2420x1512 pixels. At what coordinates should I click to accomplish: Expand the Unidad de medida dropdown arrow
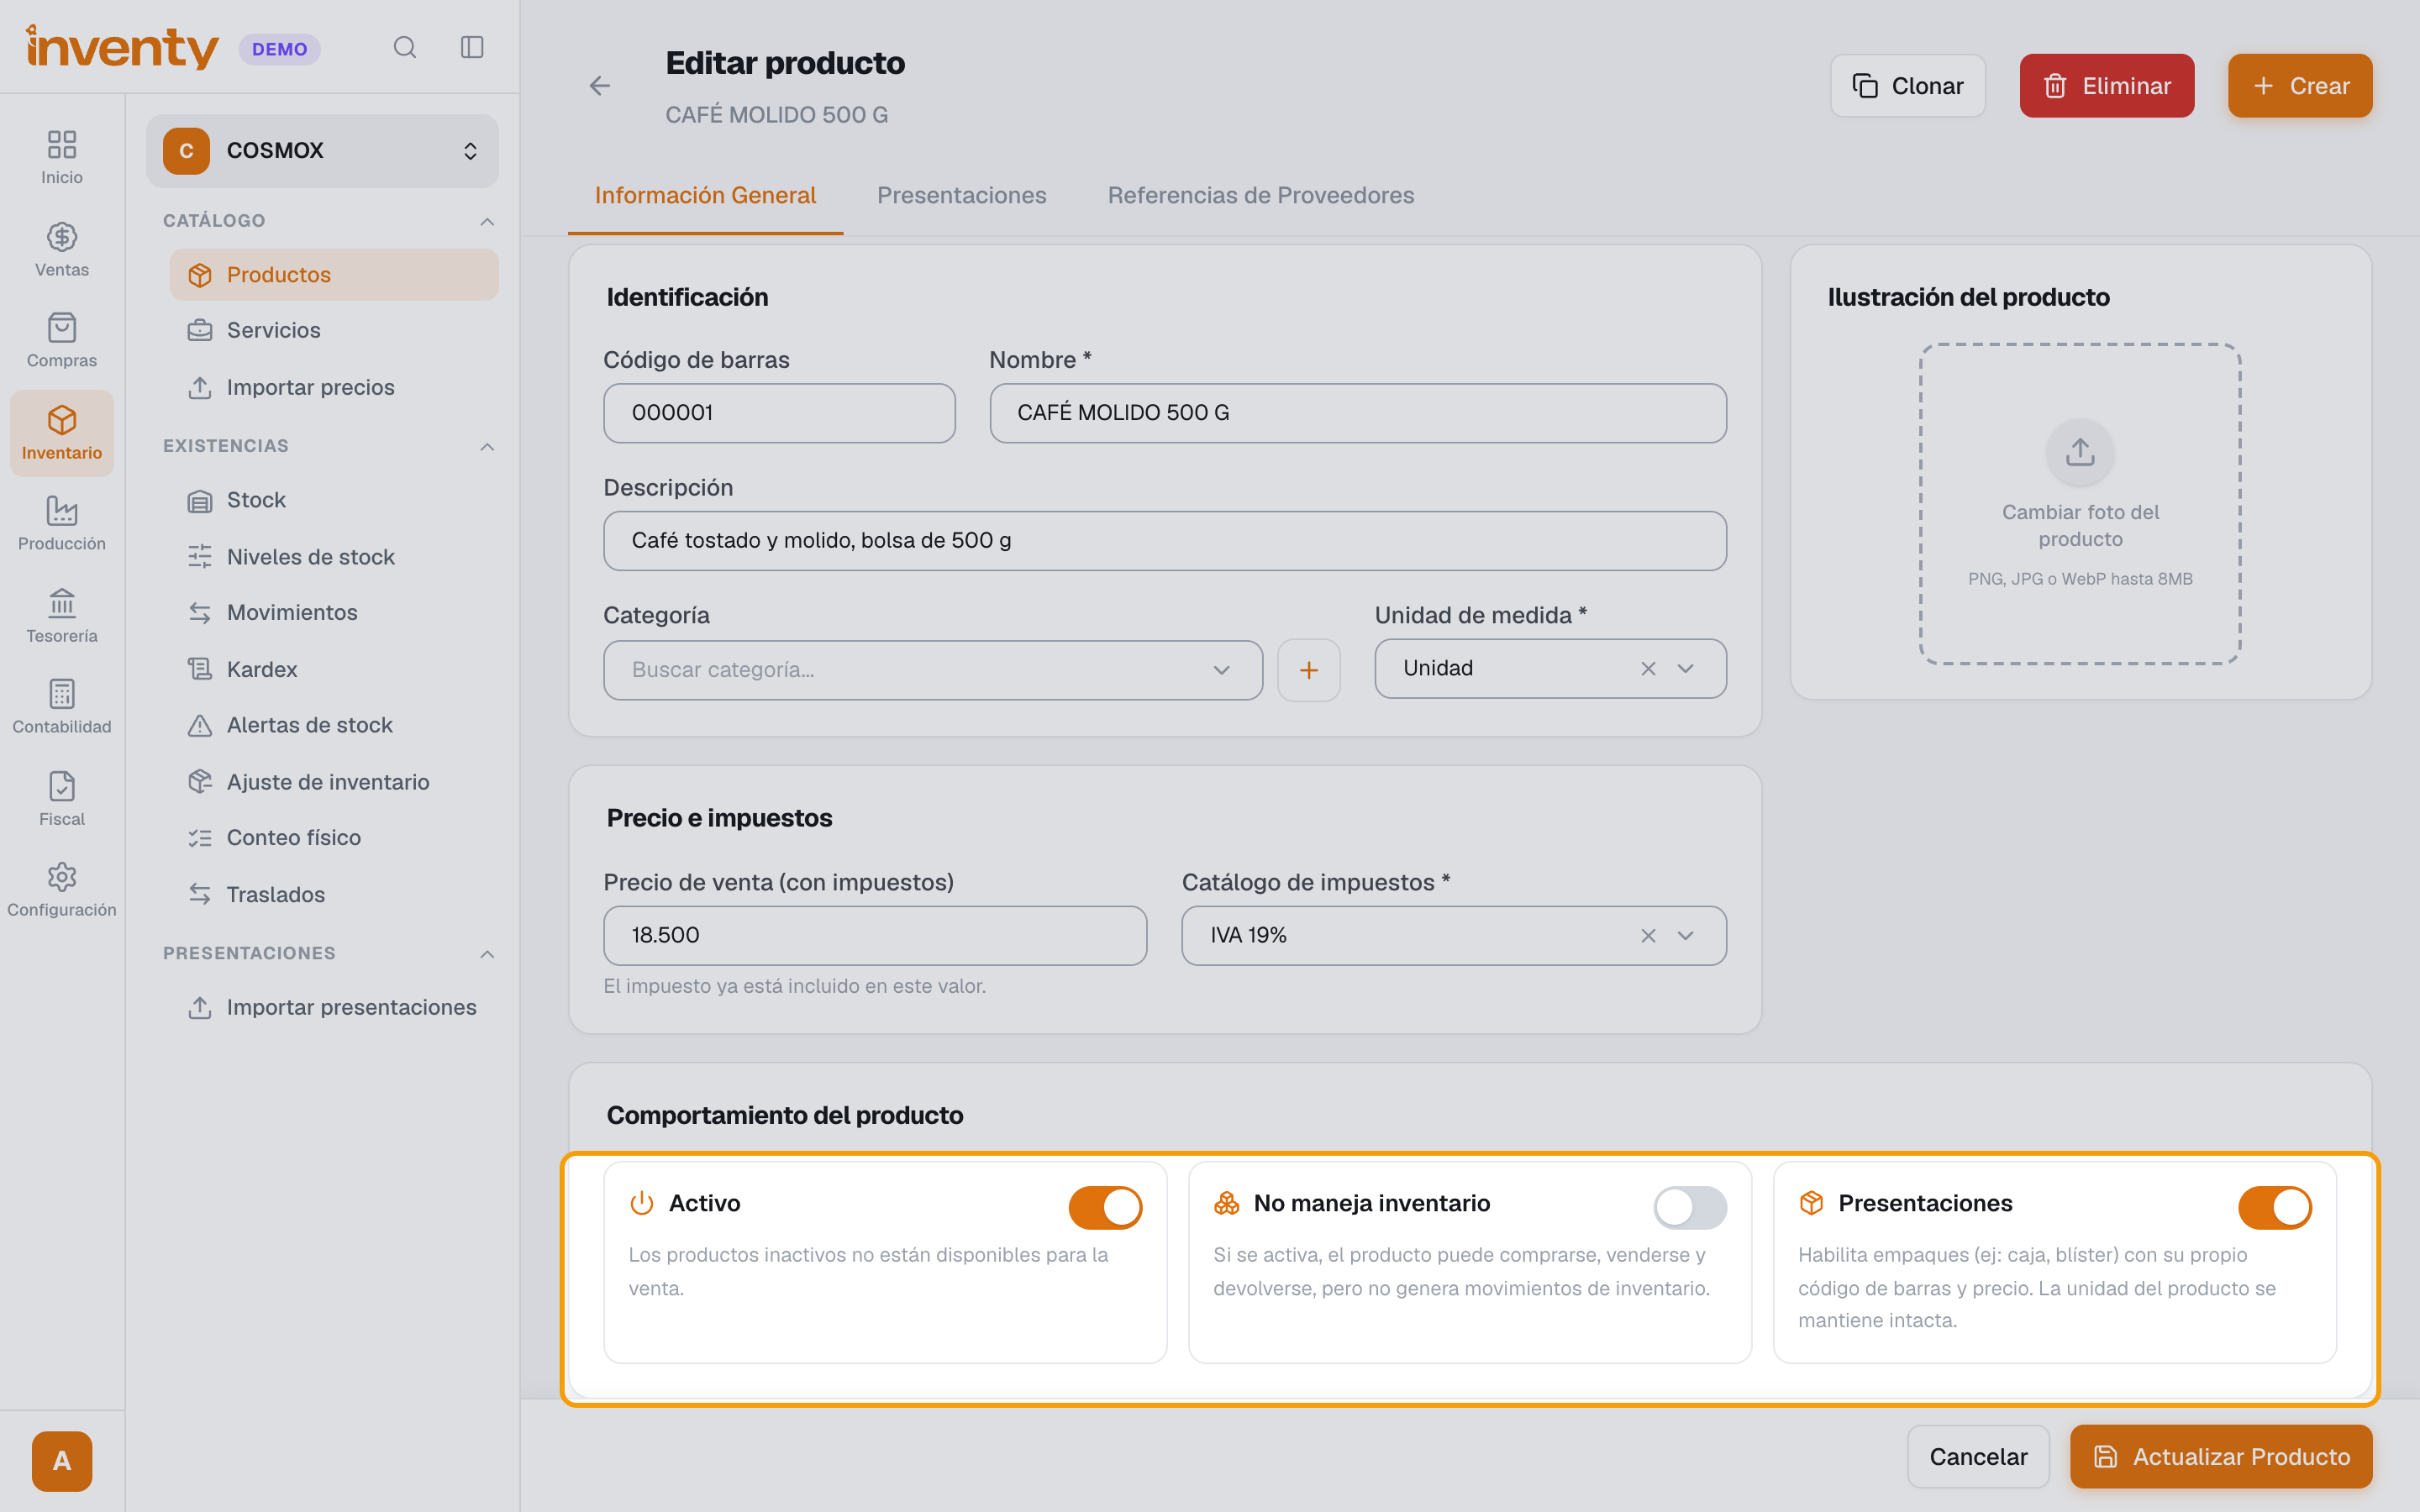tap(1685, 668)
